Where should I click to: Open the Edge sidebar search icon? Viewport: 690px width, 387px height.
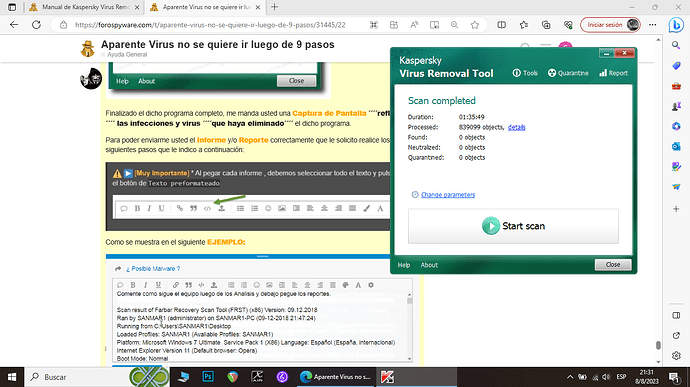click(x=676, y=45)
